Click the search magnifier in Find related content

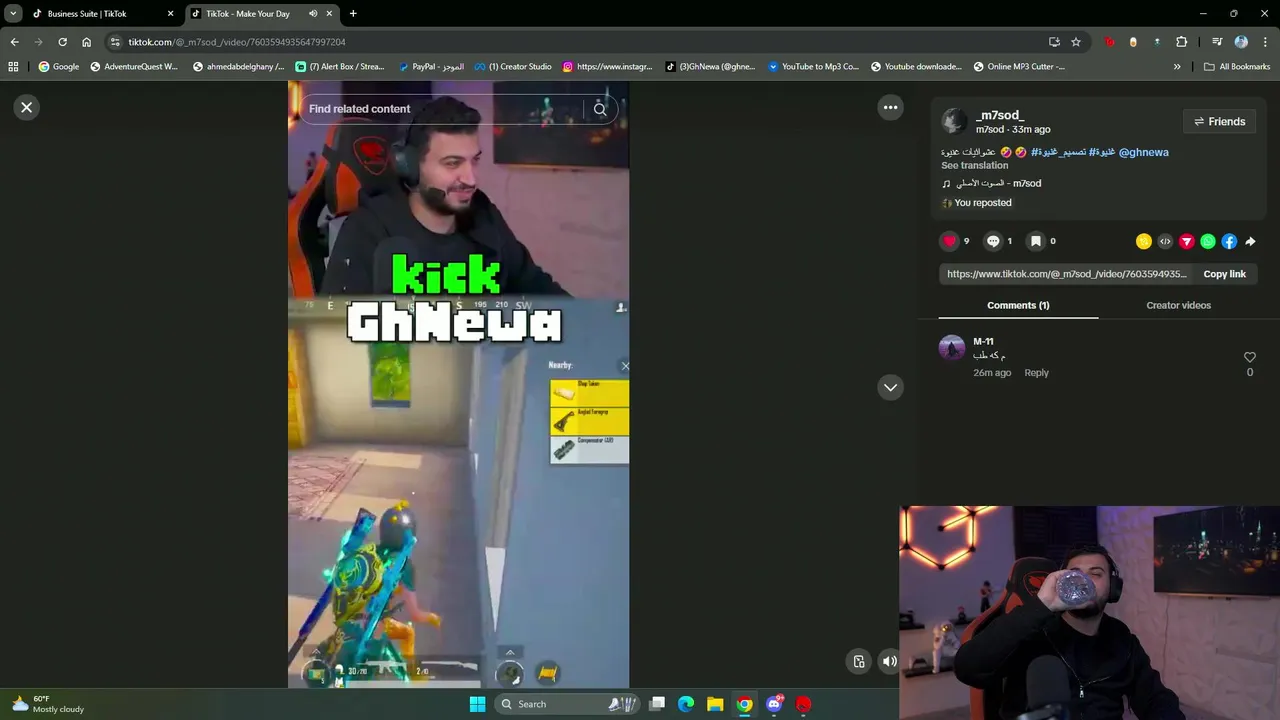point(600,109)
